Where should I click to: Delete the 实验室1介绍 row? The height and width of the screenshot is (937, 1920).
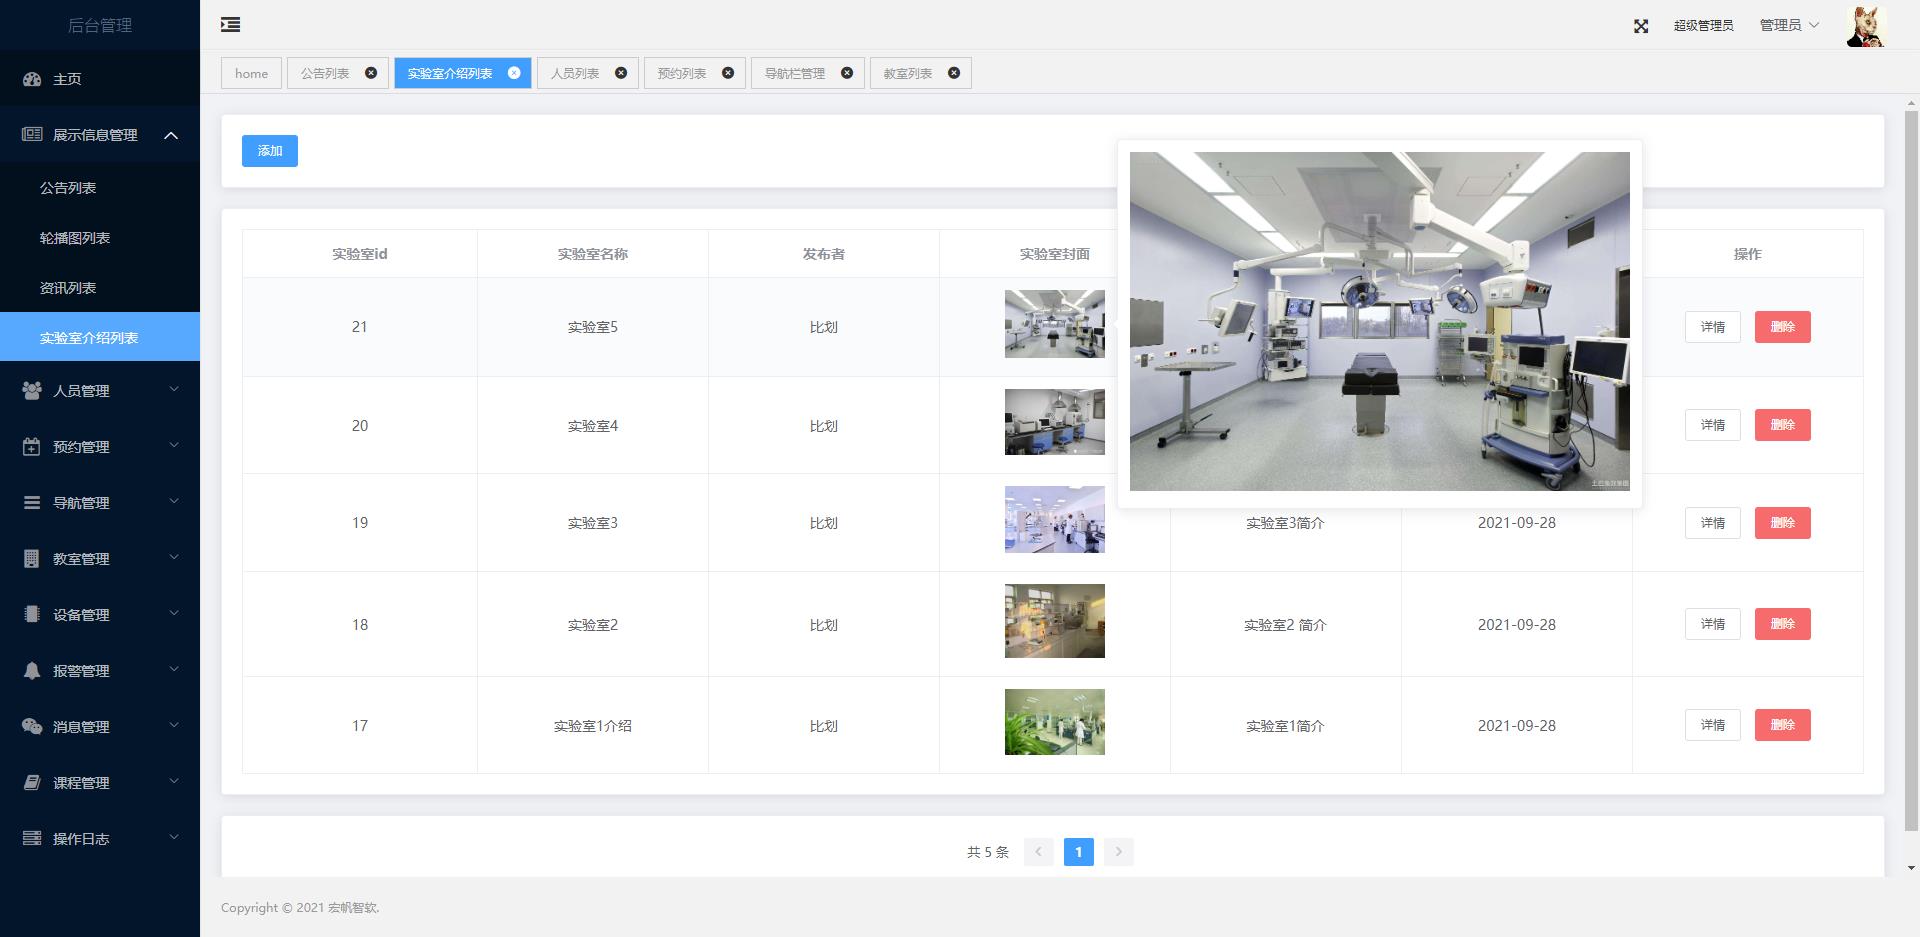[x=1783, y=725]
